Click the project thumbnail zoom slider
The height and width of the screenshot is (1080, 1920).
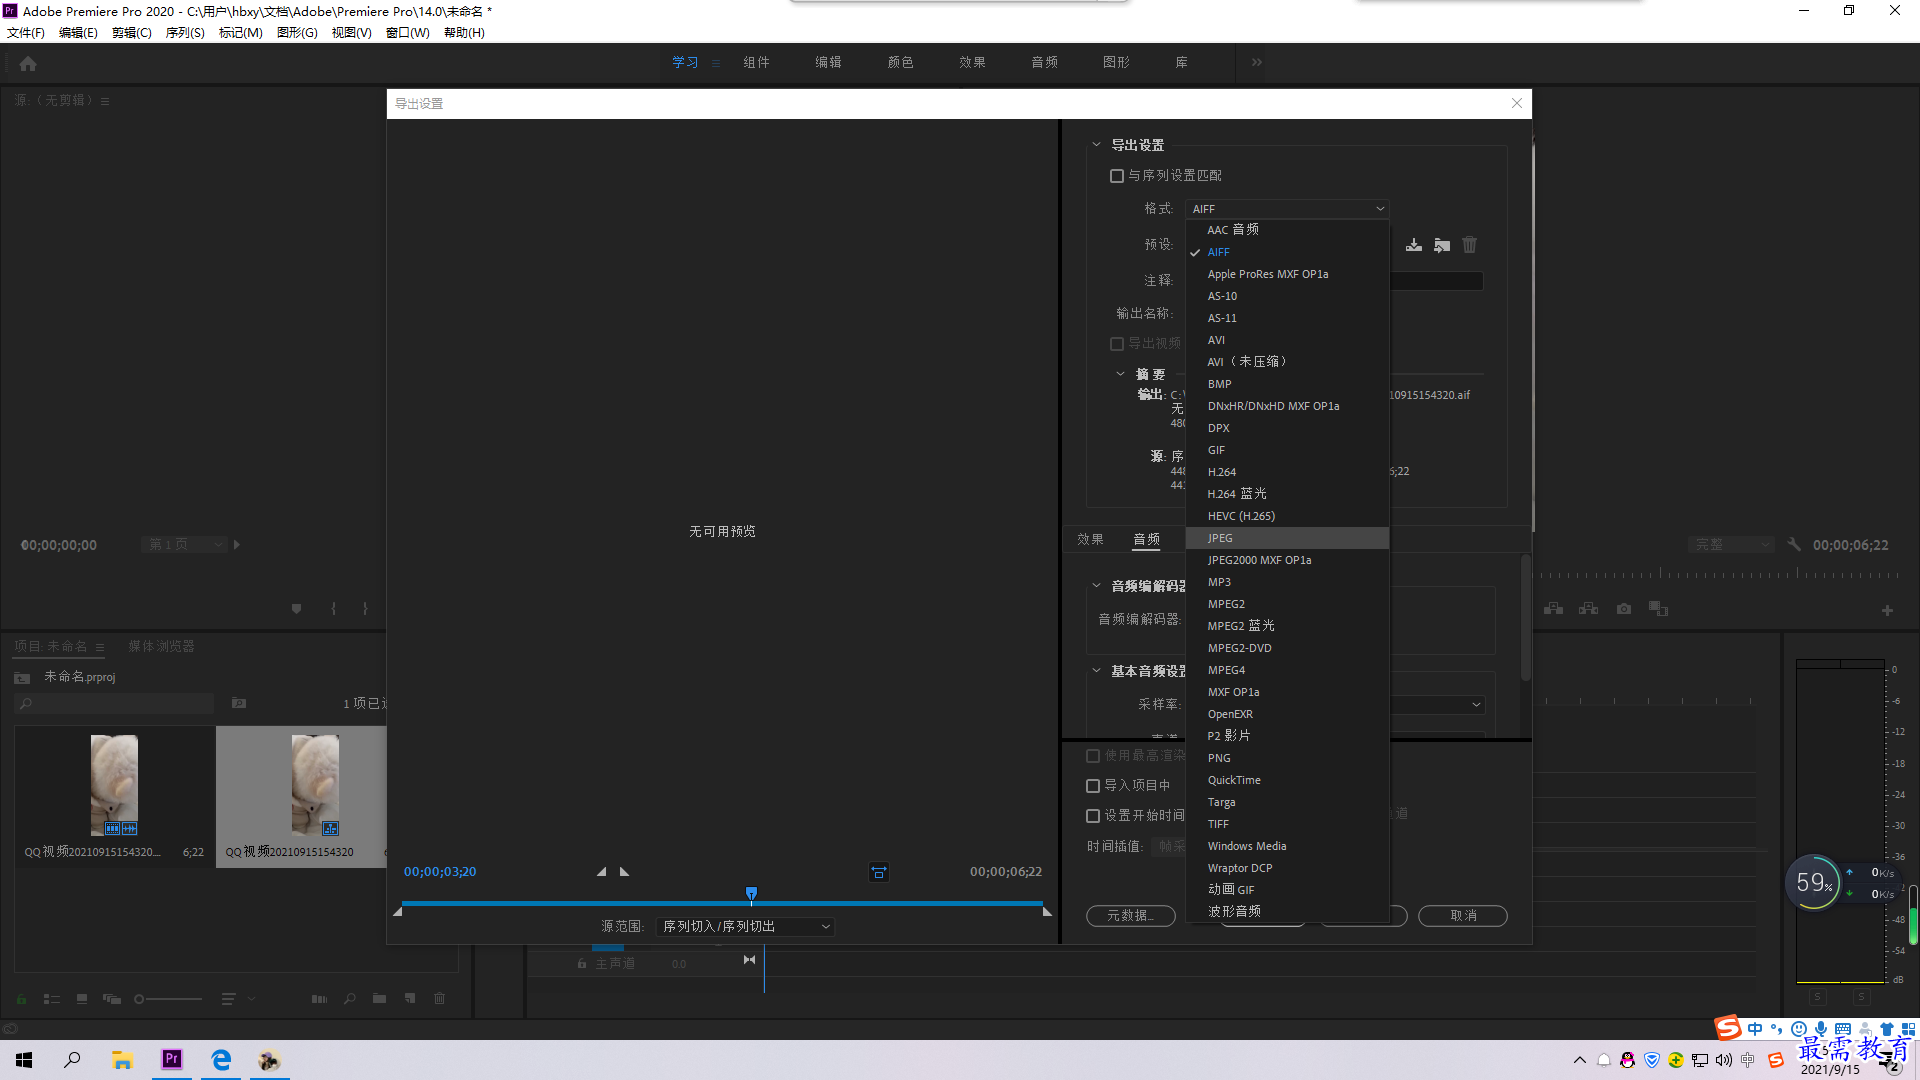[168, 998]
